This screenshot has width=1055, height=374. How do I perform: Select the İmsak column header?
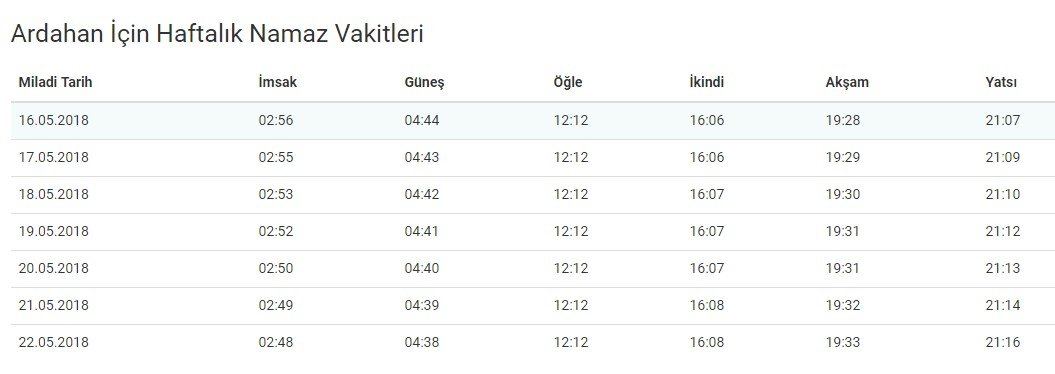point(277,83)
